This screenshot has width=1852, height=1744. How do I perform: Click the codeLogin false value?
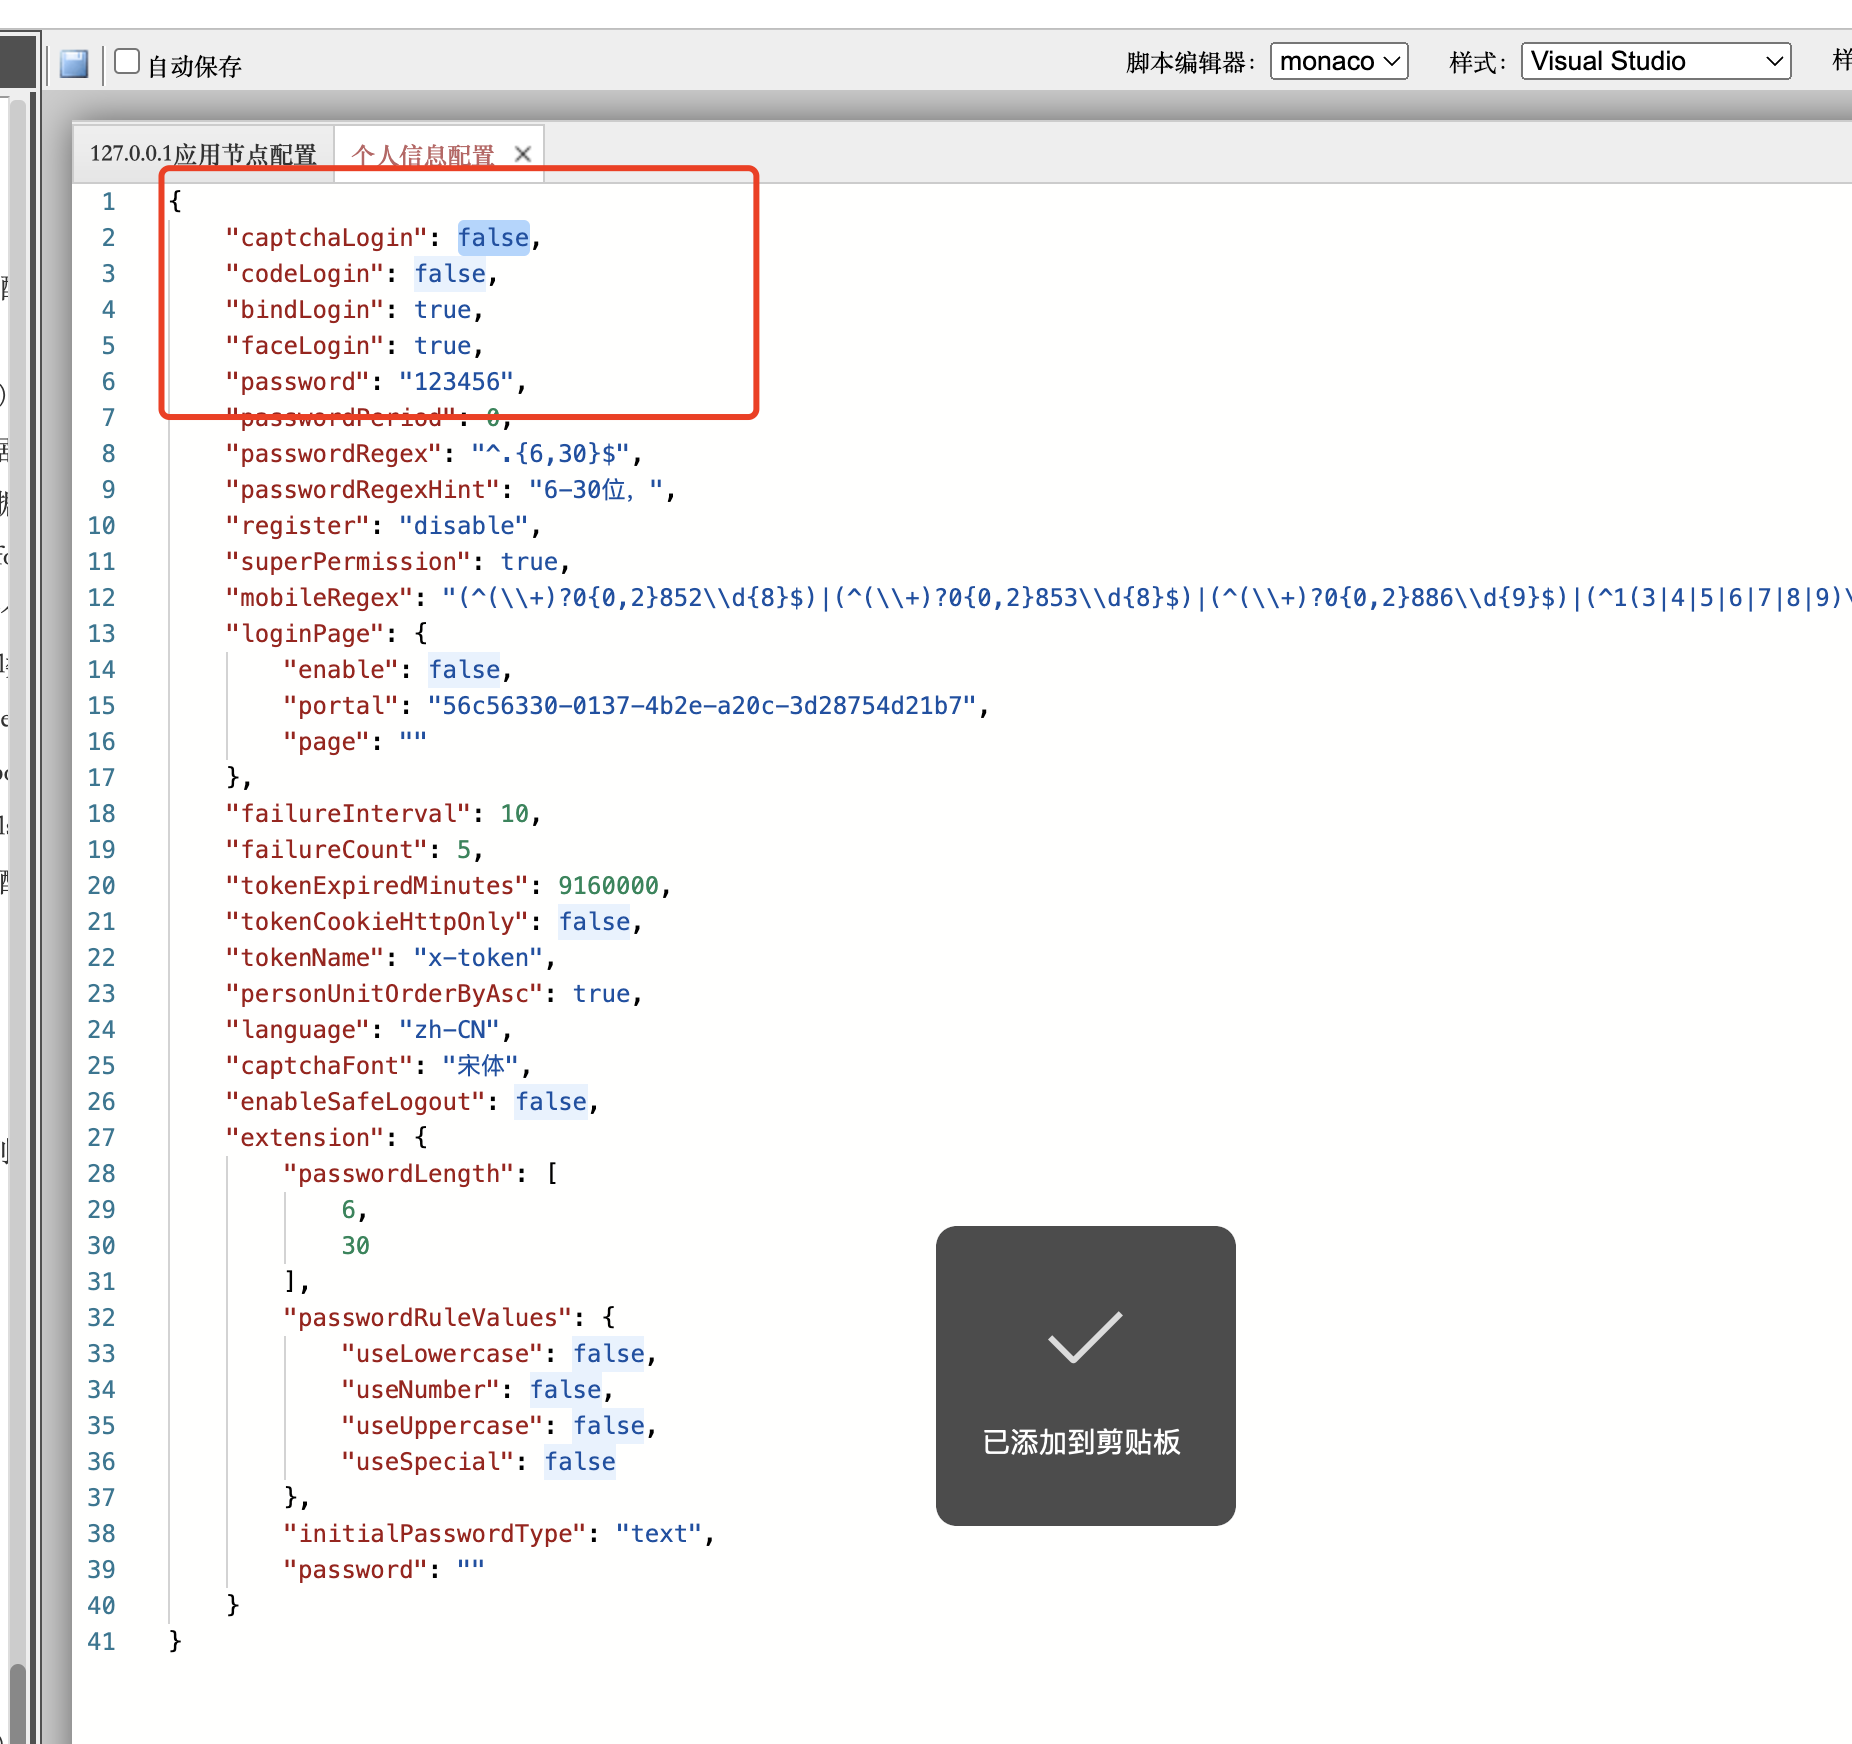click(450, 274)
